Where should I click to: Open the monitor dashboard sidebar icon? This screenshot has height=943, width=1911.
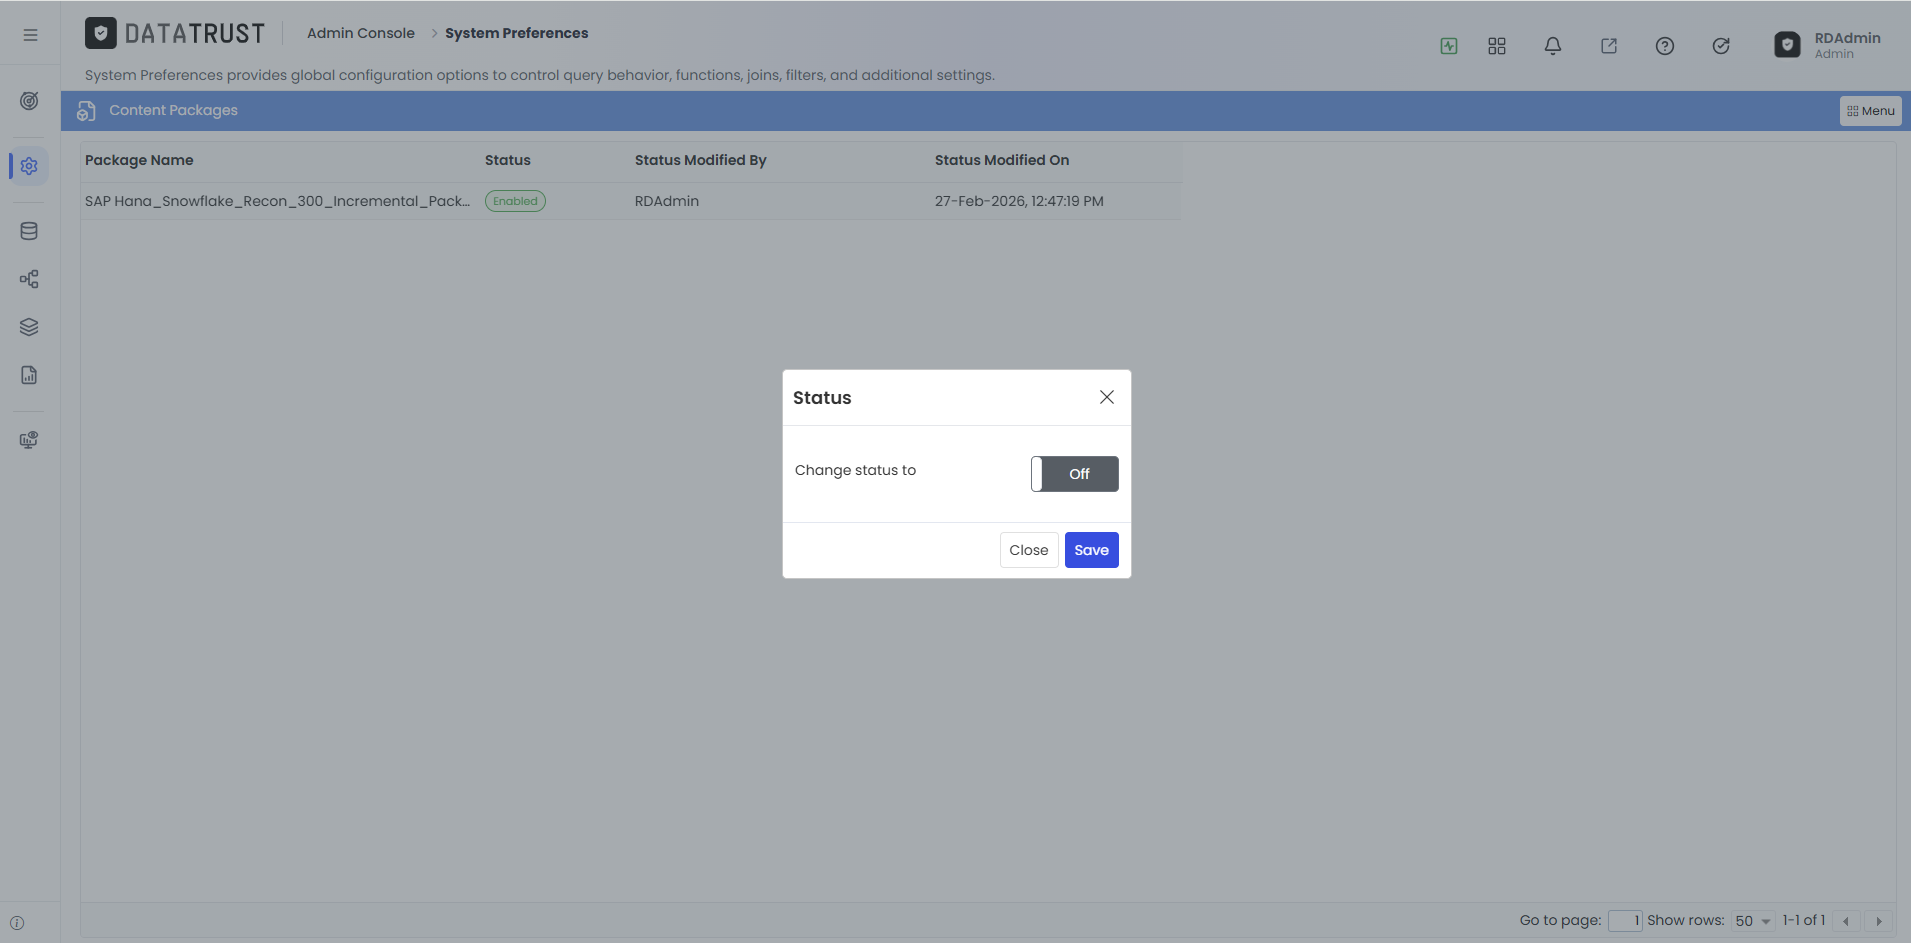pyautogui.click(x=29, y=440)
